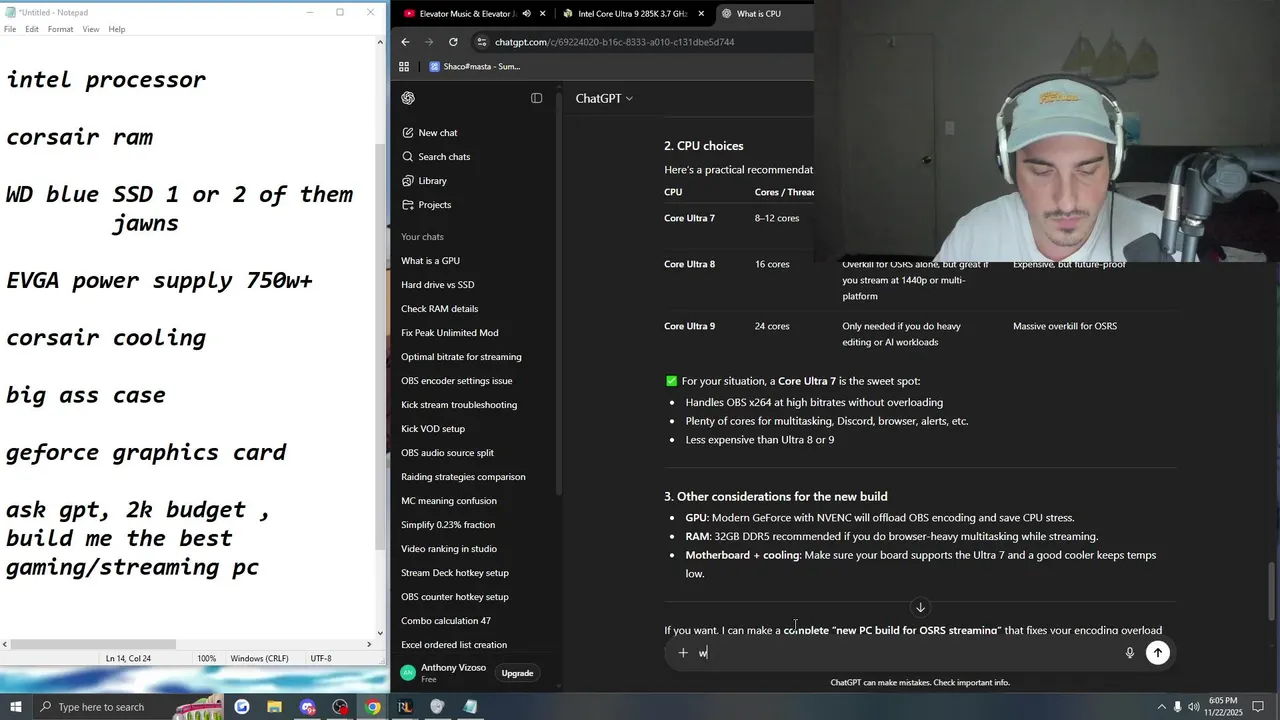This screenshot has width=1280, height=720.
Task: Reload the ChatGPT page
Action: 453,42
